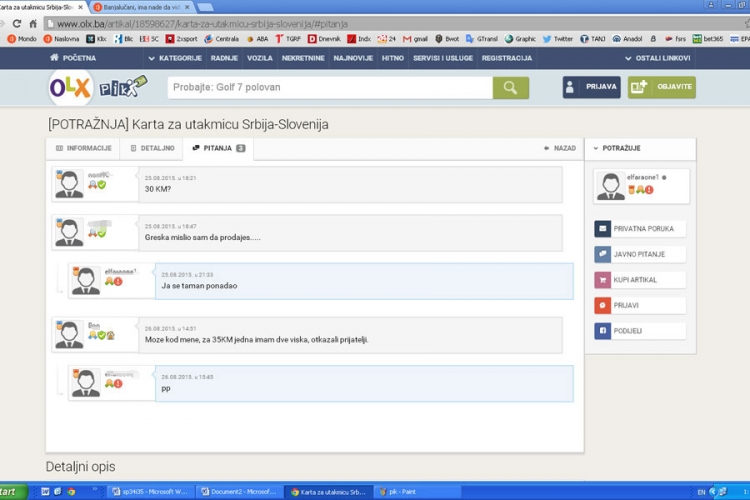Click 'Ja se taman ponadao' reply text

pyautogui.click(x=199, y=286)
